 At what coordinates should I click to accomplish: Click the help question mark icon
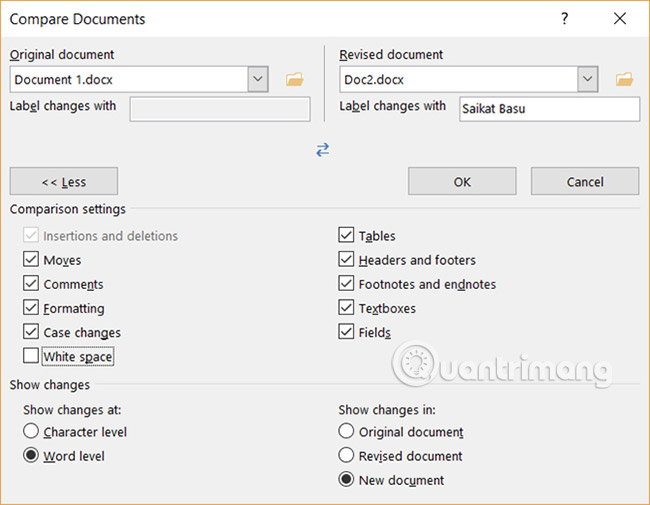[x=565, y=19]
